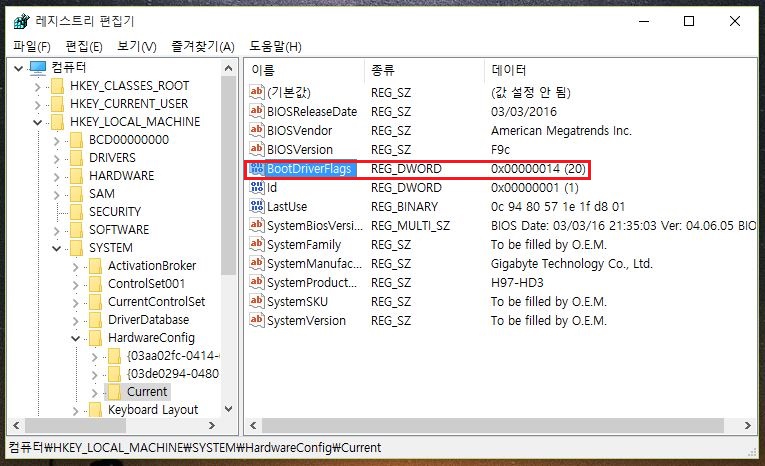
Task: Open the 도움말(H) menu
Action: (275, 46)
